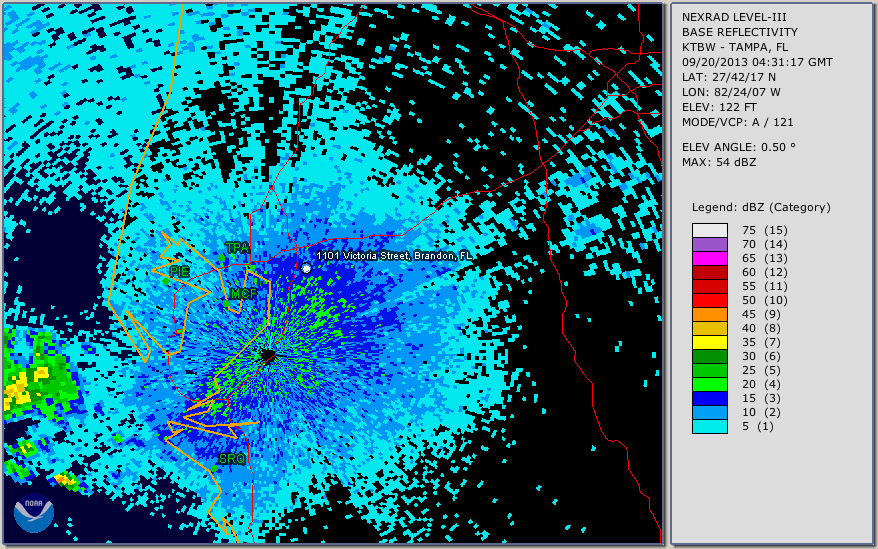Click the ELEV ANGLE: 0.50 text
This screenshot has height=549, width=878.
[x=739, y=147]
